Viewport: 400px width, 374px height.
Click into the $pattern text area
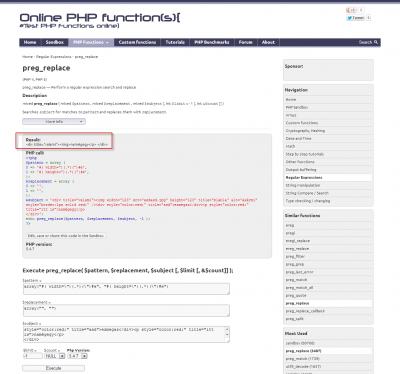coord(126,289)
